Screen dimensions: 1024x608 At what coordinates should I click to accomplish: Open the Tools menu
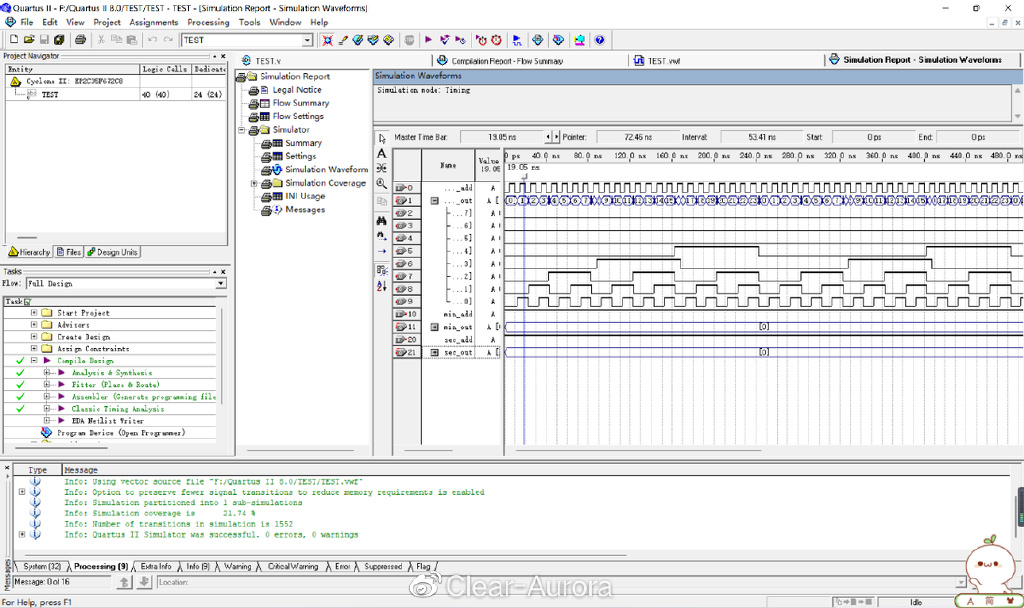[x=249, y=22]
